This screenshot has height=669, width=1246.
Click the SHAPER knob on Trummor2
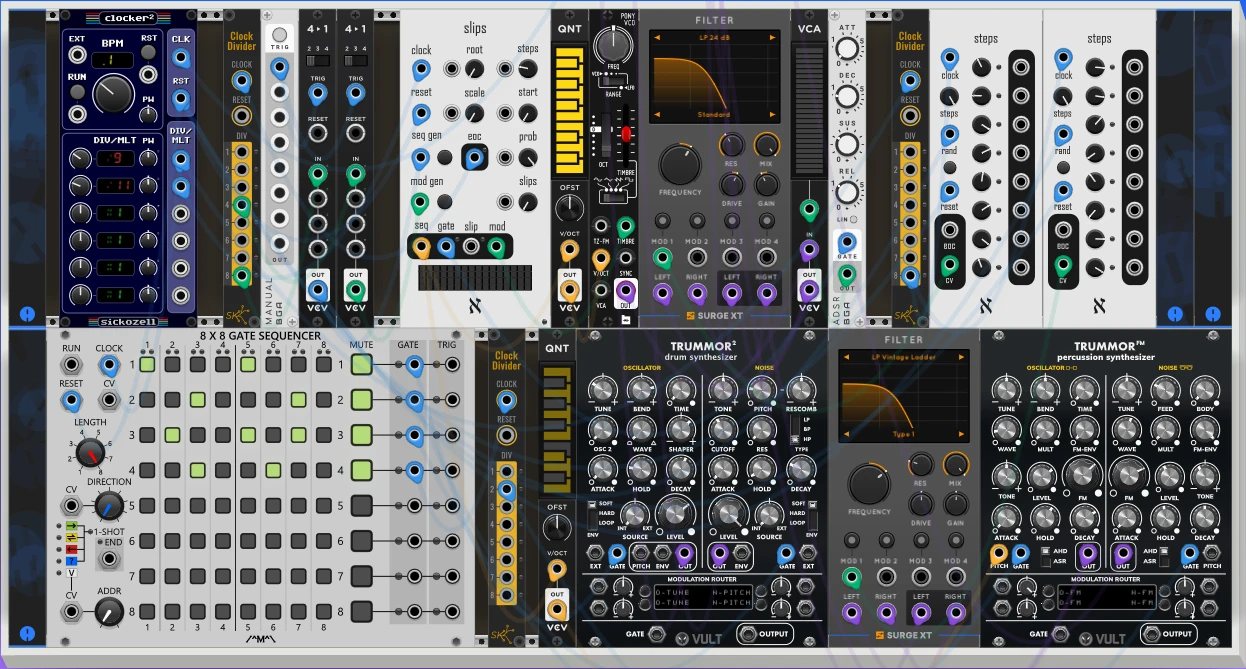[680, 429]
